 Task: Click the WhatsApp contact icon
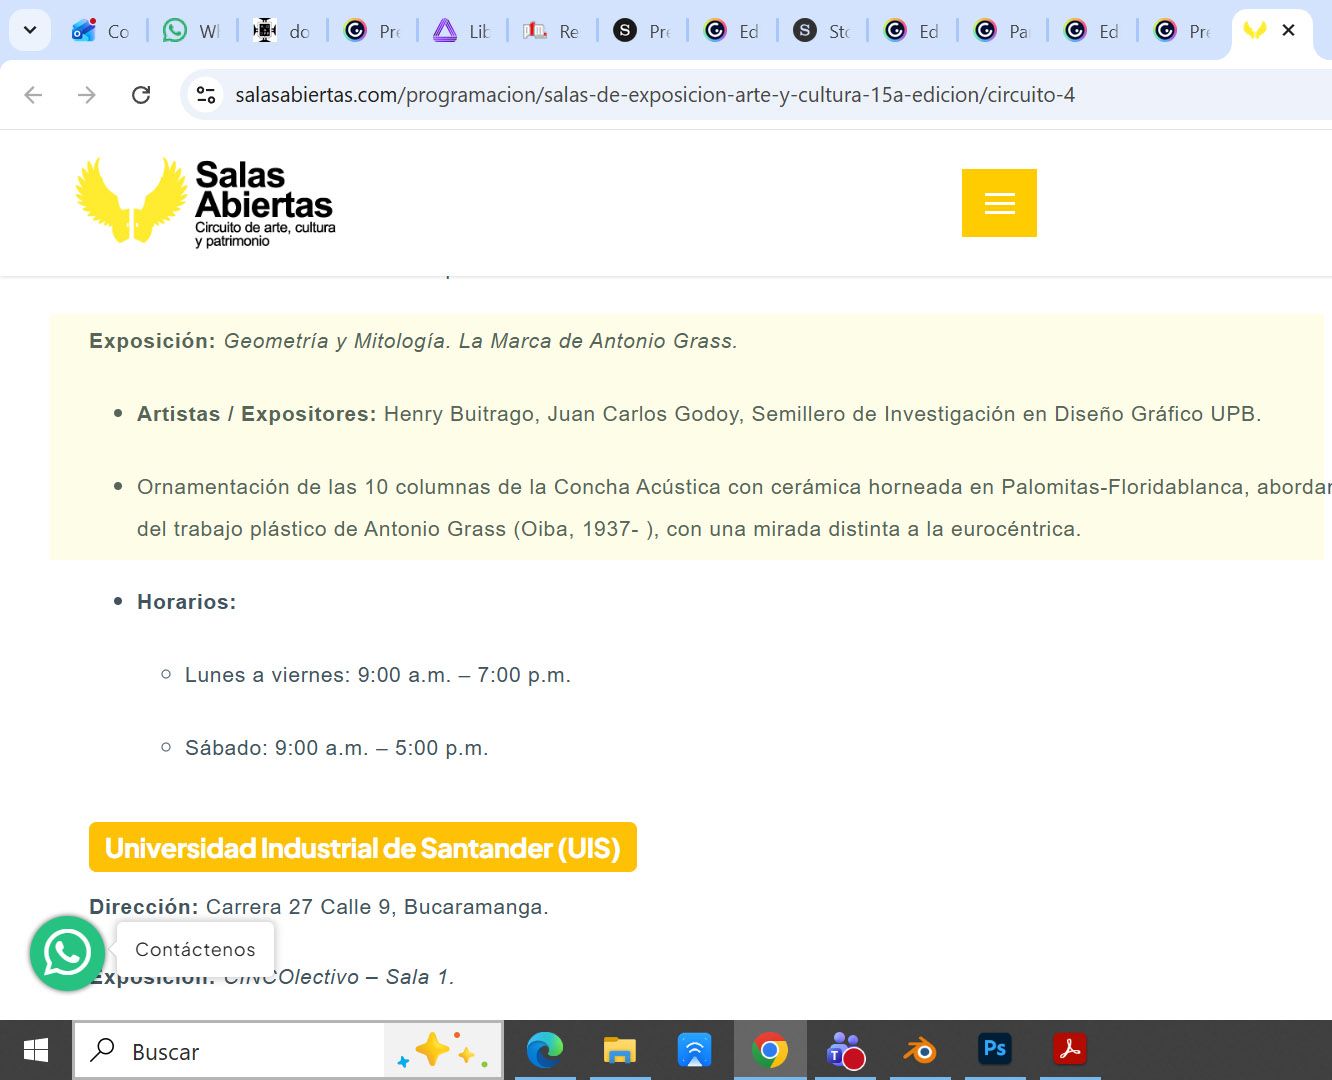[67, 953]
